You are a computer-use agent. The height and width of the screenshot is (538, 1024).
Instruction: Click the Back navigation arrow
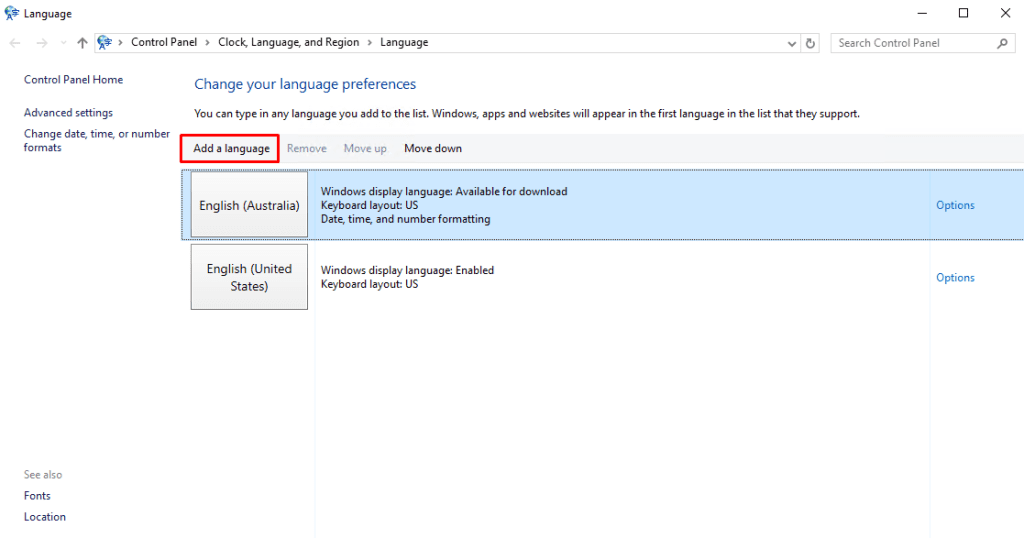pyautogui.click(x=15, y=43)
